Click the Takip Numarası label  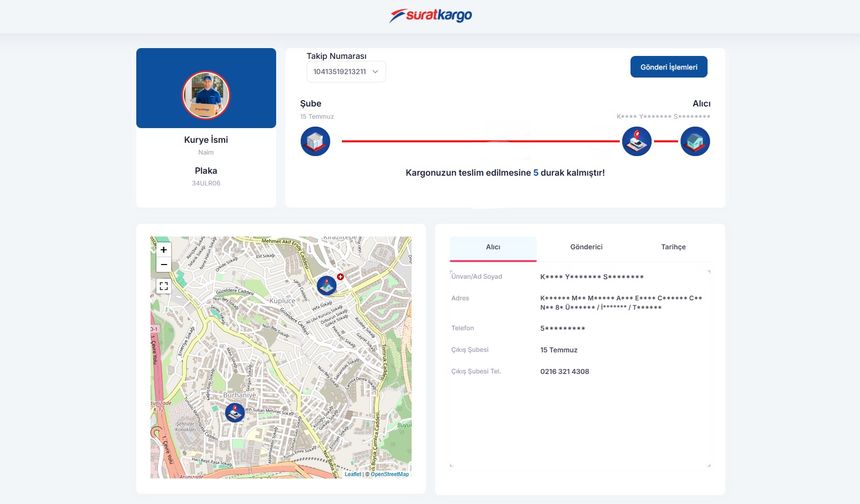(336, 56)
